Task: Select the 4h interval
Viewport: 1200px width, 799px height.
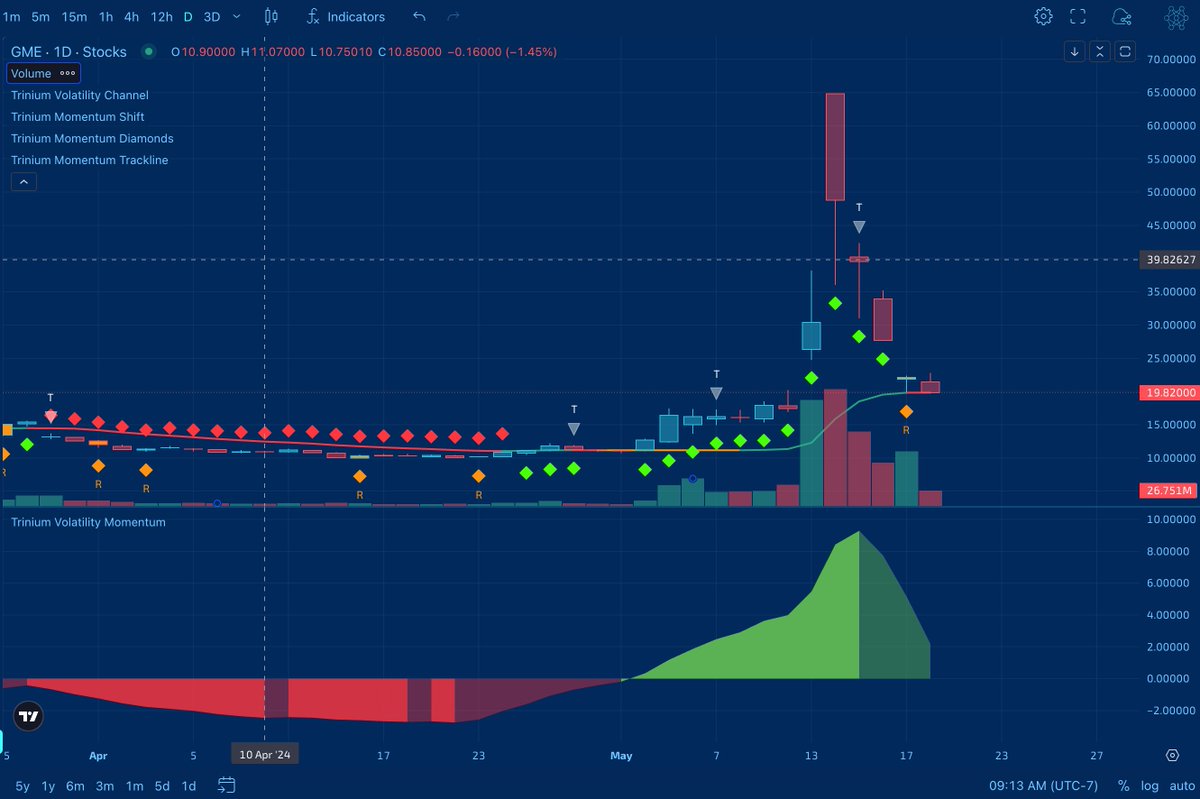Action: point(132,16)
